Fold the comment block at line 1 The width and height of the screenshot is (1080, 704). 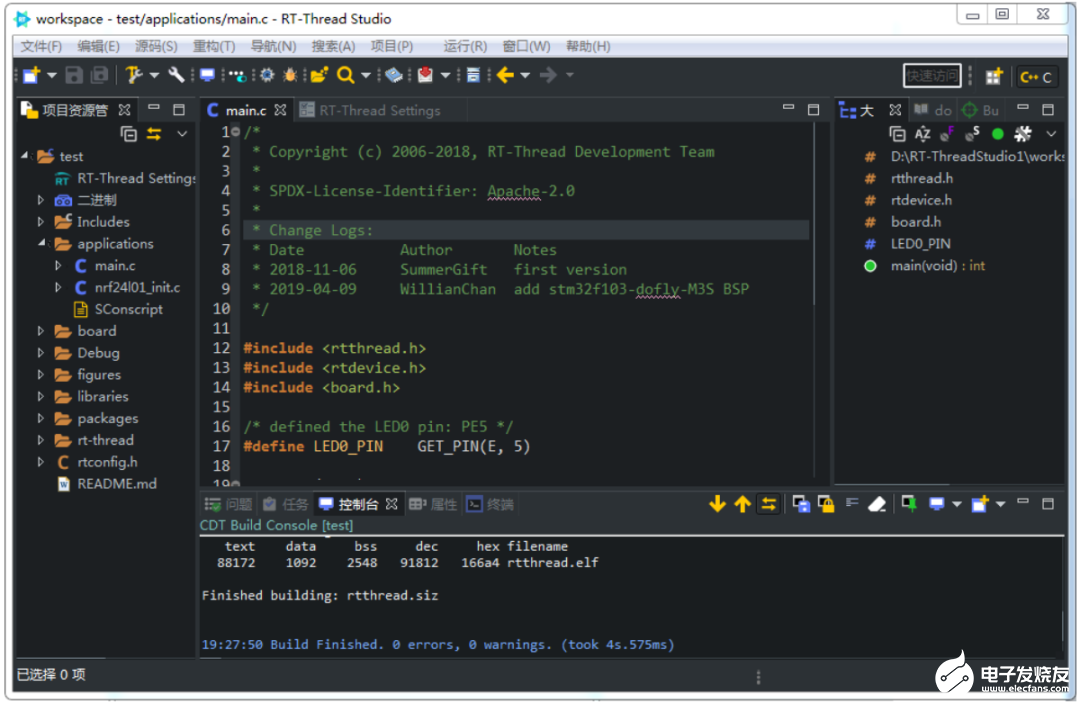pos(236,131)
